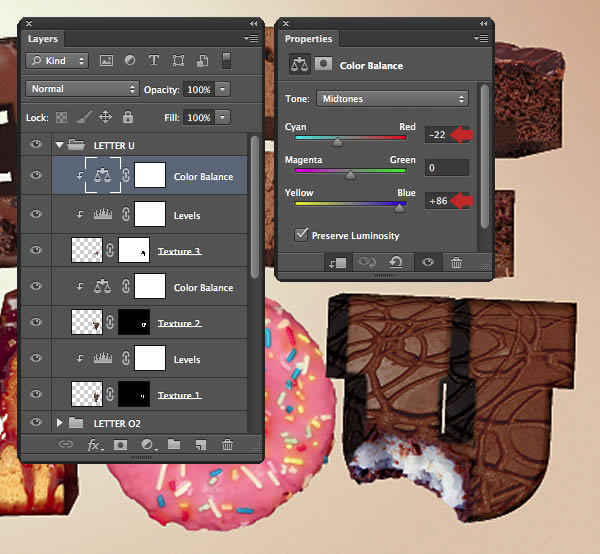600x554 pixels.
Task: Delete adjustment layer trash in Properties
Action: (x=456, y=263)
